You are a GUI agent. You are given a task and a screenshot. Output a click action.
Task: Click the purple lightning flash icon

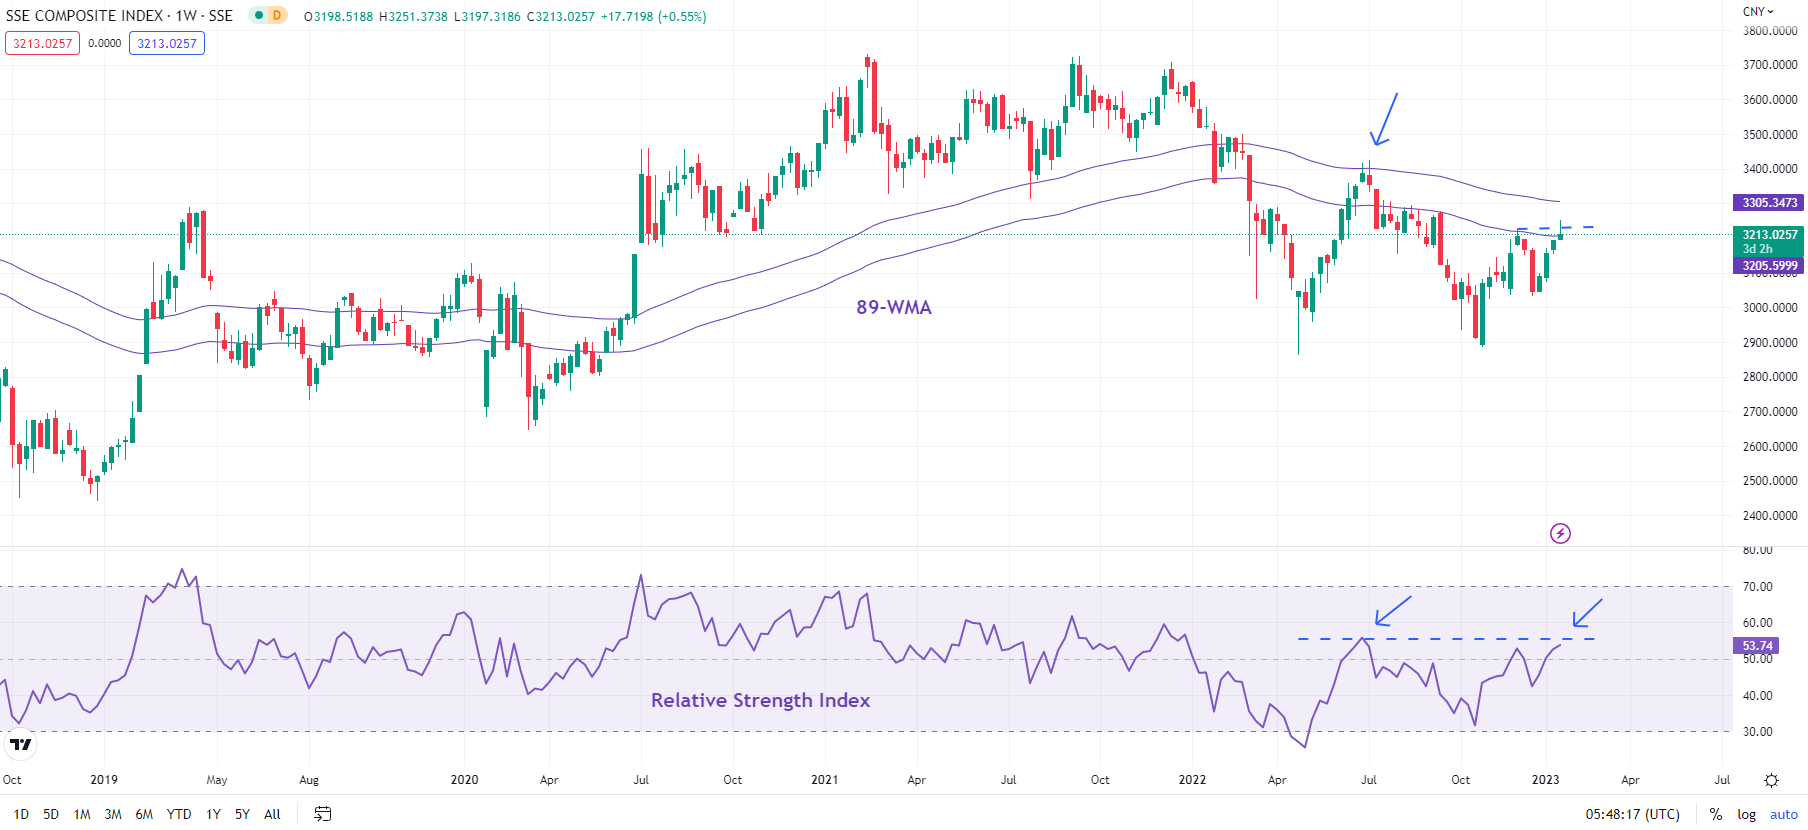tap(1560, 533)
